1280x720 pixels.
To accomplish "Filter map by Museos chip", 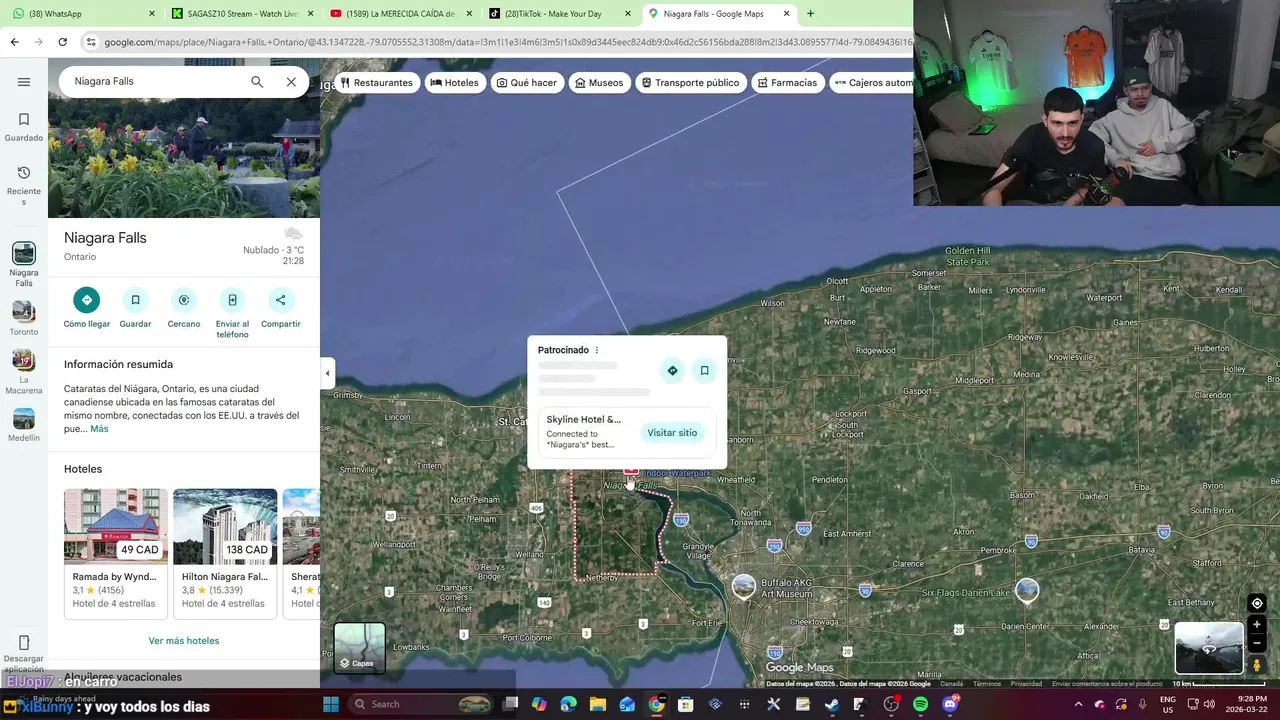I will click(599, 83).
